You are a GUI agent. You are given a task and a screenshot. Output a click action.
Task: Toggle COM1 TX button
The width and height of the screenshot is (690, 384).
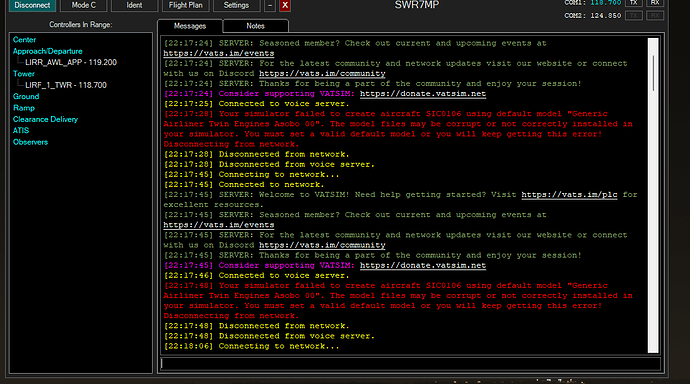[x=634, y=3]
